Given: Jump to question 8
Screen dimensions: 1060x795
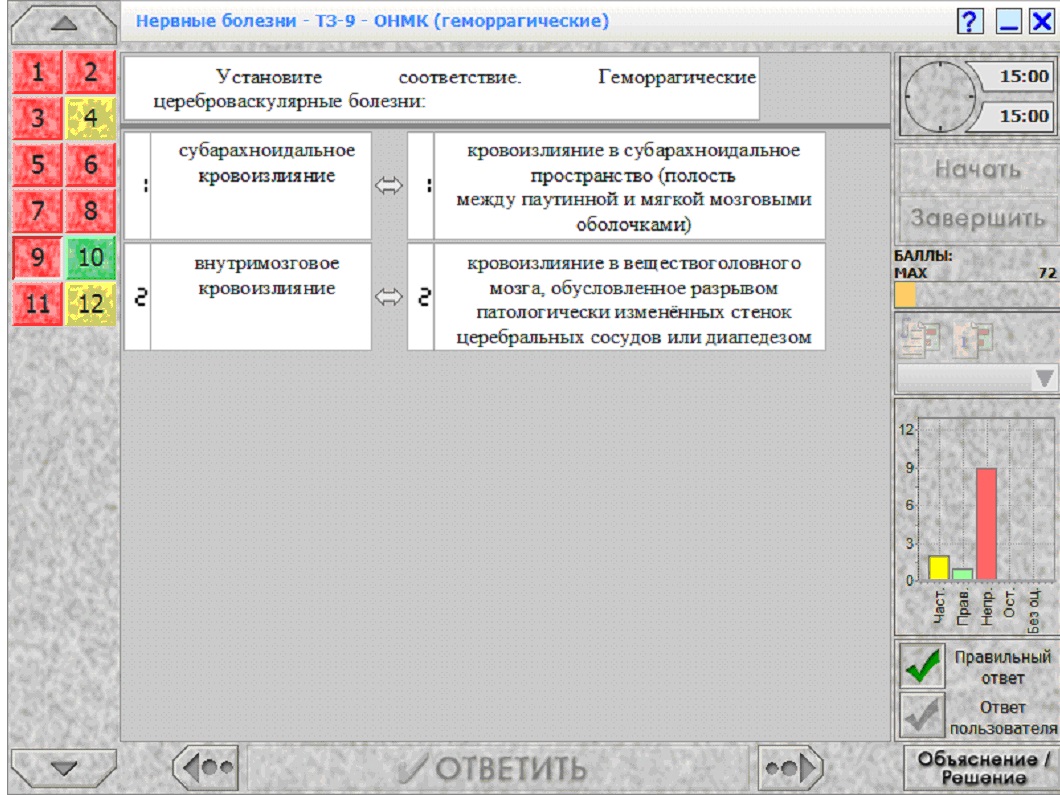Looking at the screenshot, I should coord(91,211).
